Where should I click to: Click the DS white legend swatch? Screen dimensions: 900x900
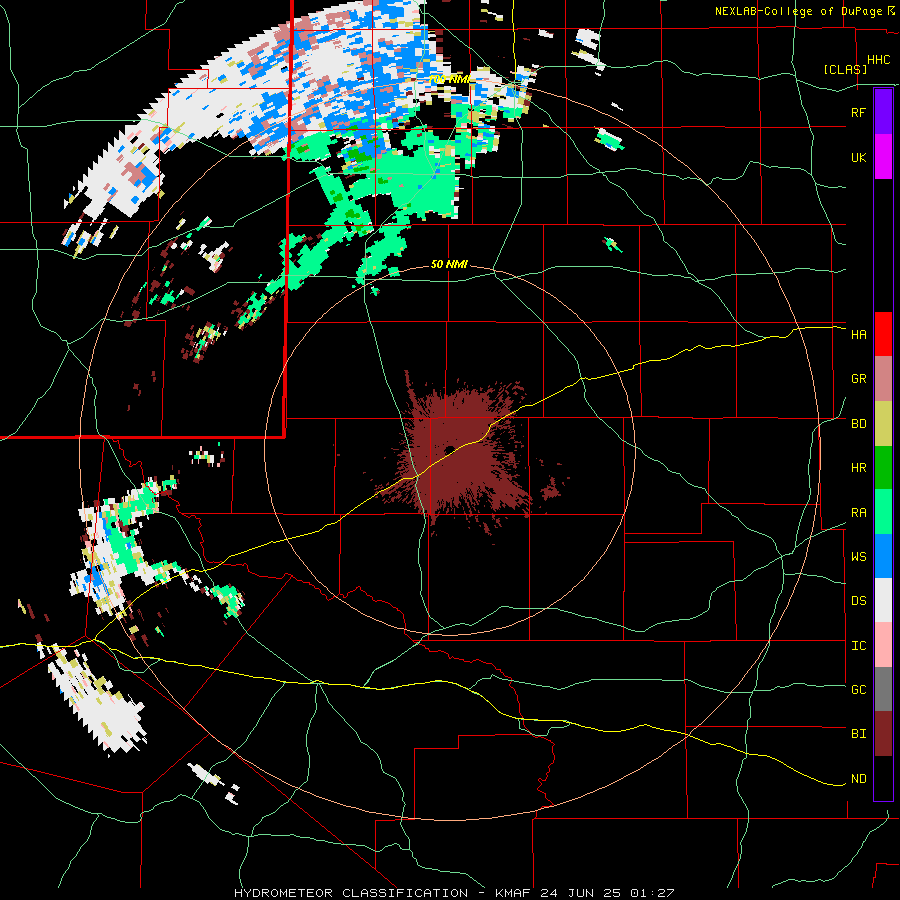tap(883, 600)
